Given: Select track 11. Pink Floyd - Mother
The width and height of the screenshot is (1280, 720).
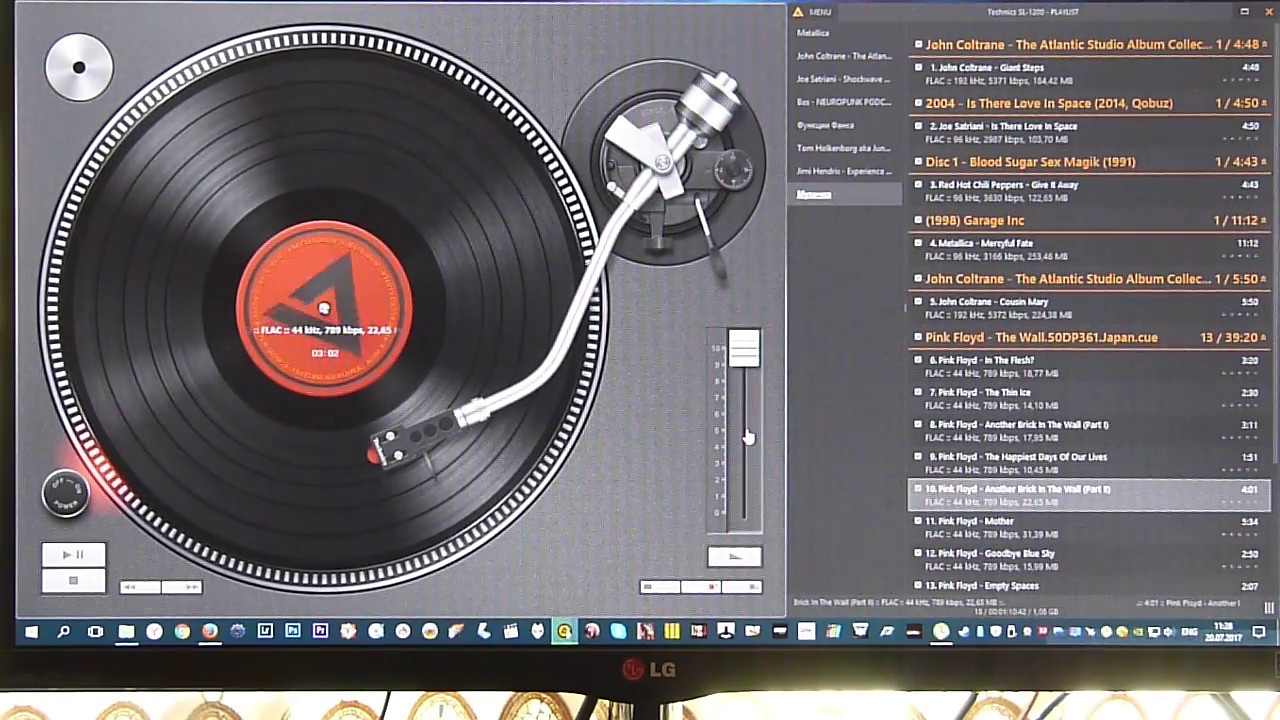Looking at the screenshot, I should click(1089, 527).
